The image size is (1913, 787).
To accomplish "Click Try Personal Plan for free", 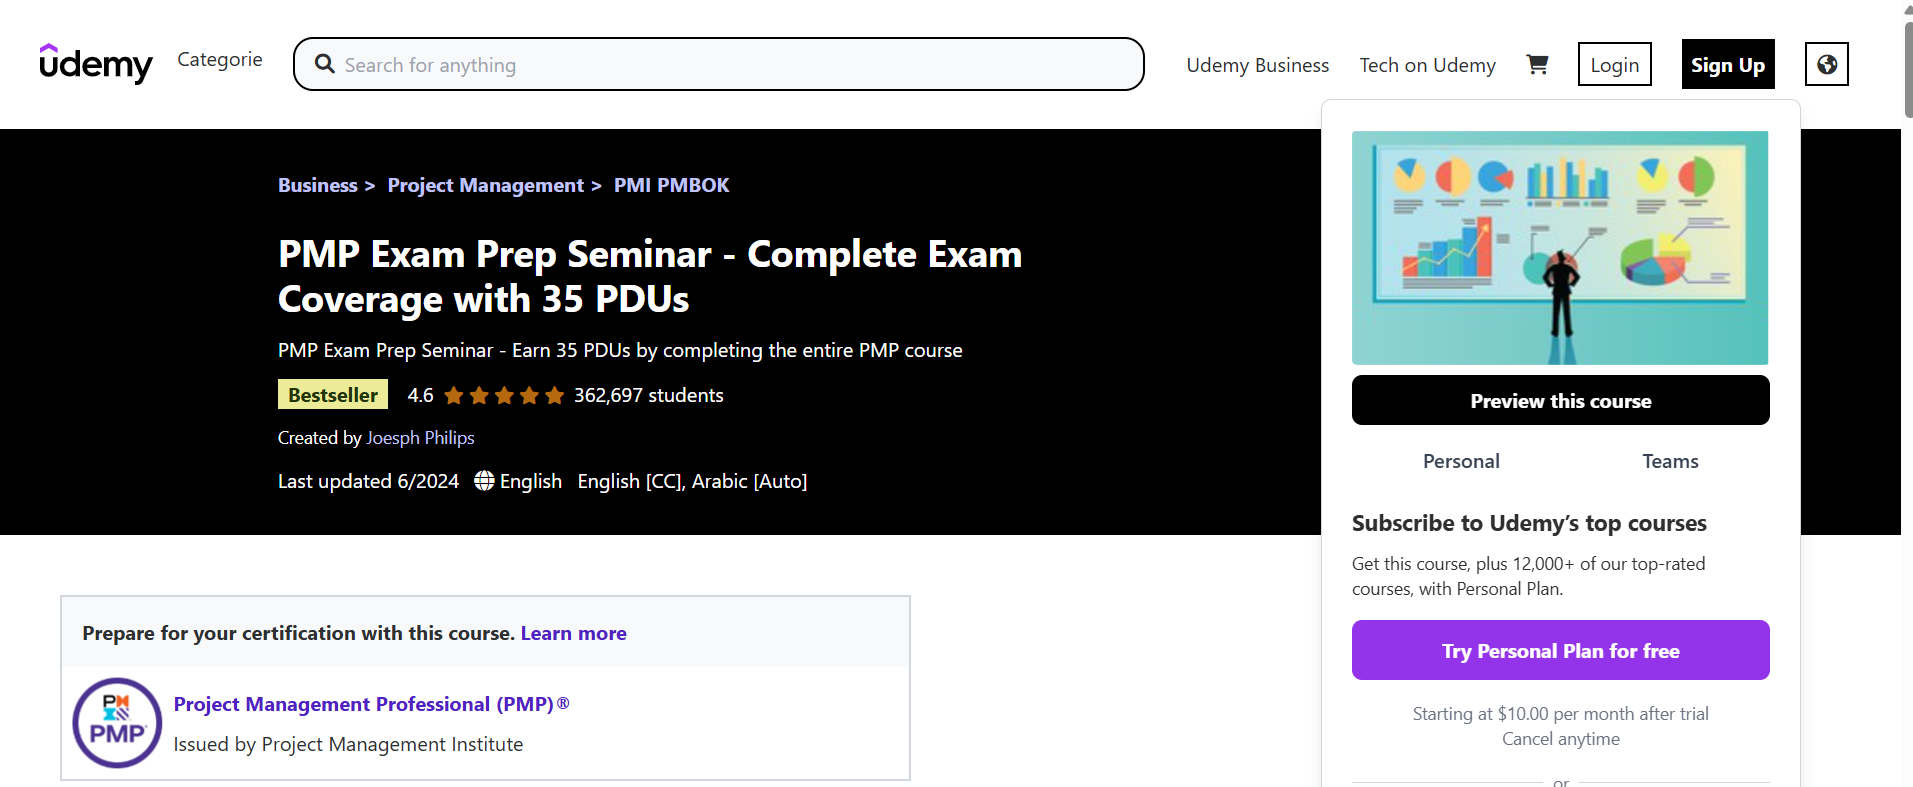I will (x=1560, y=650).
